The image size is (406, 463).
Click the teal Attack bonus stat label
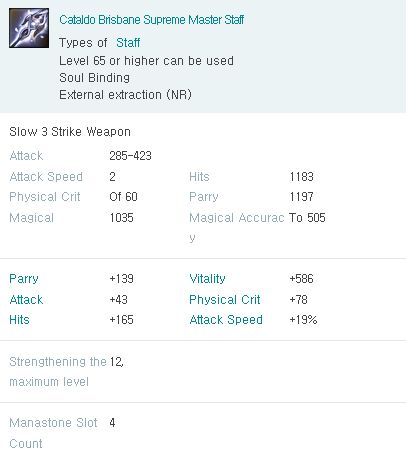click(26, 299)
